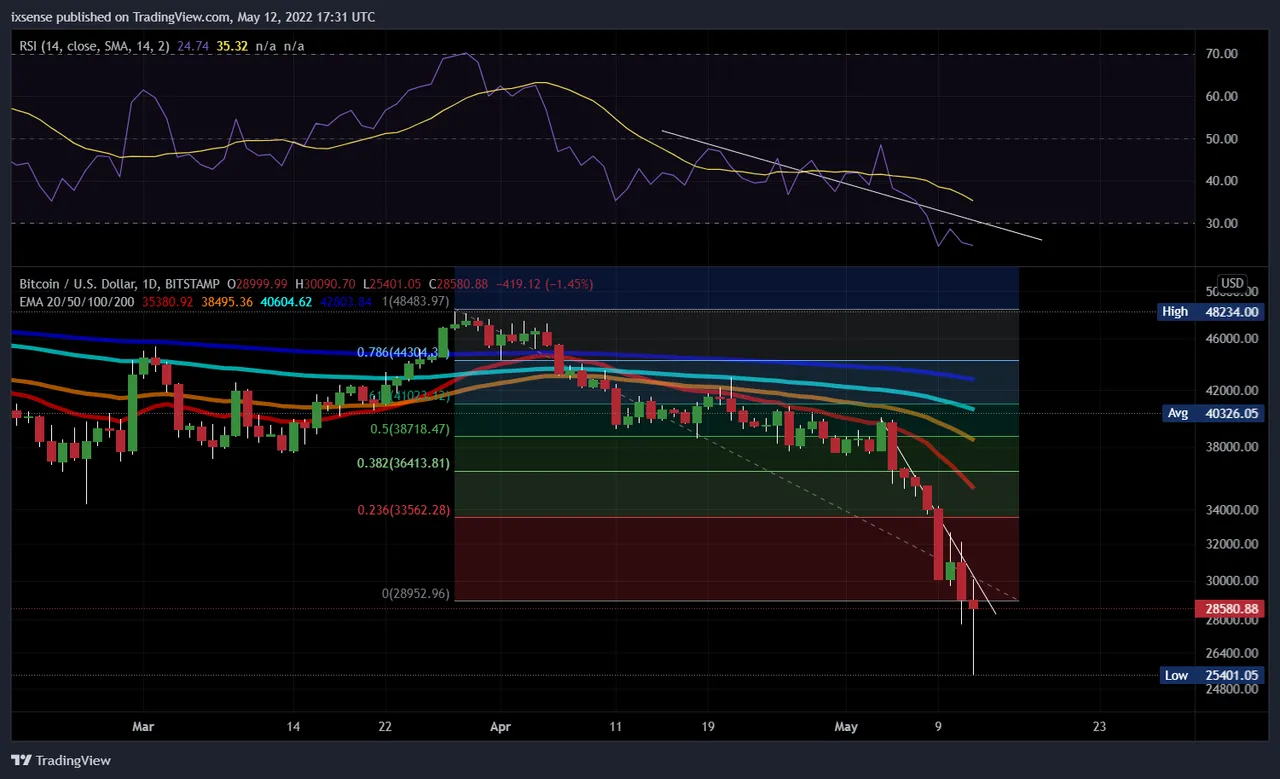Select the 0.786 Fibonacci level label
The width and height of the screenshot is (1280, 779).
(x=404, y=353)
